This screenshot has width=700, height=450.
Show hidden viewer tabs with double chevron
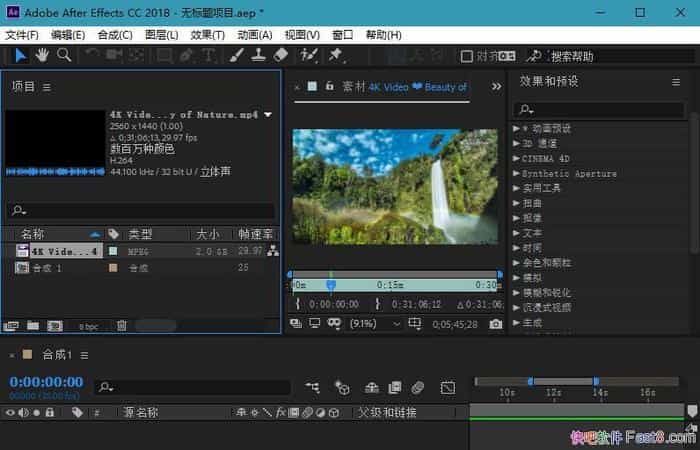496,86
